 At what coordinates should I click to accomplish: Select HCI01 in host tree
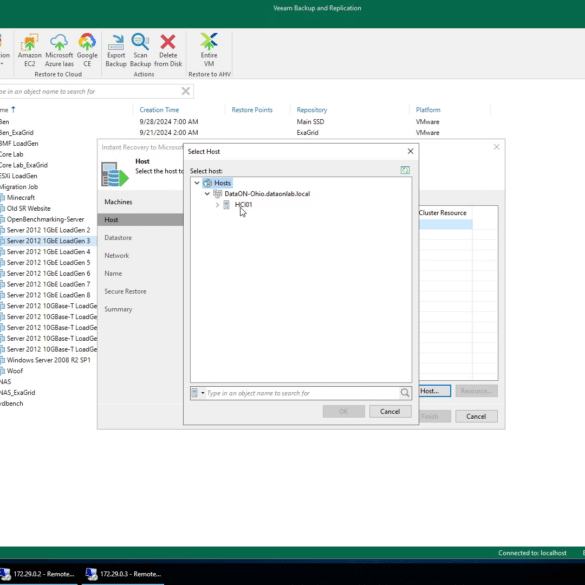coord(244,204)
